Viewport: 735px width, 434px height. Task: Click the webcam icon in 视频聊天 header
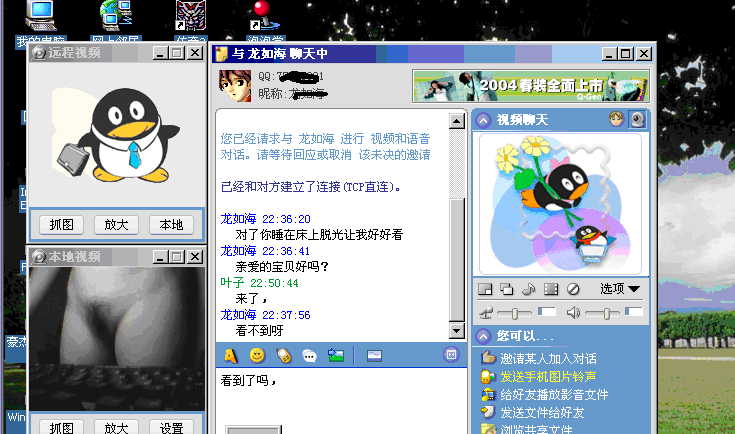637,120
